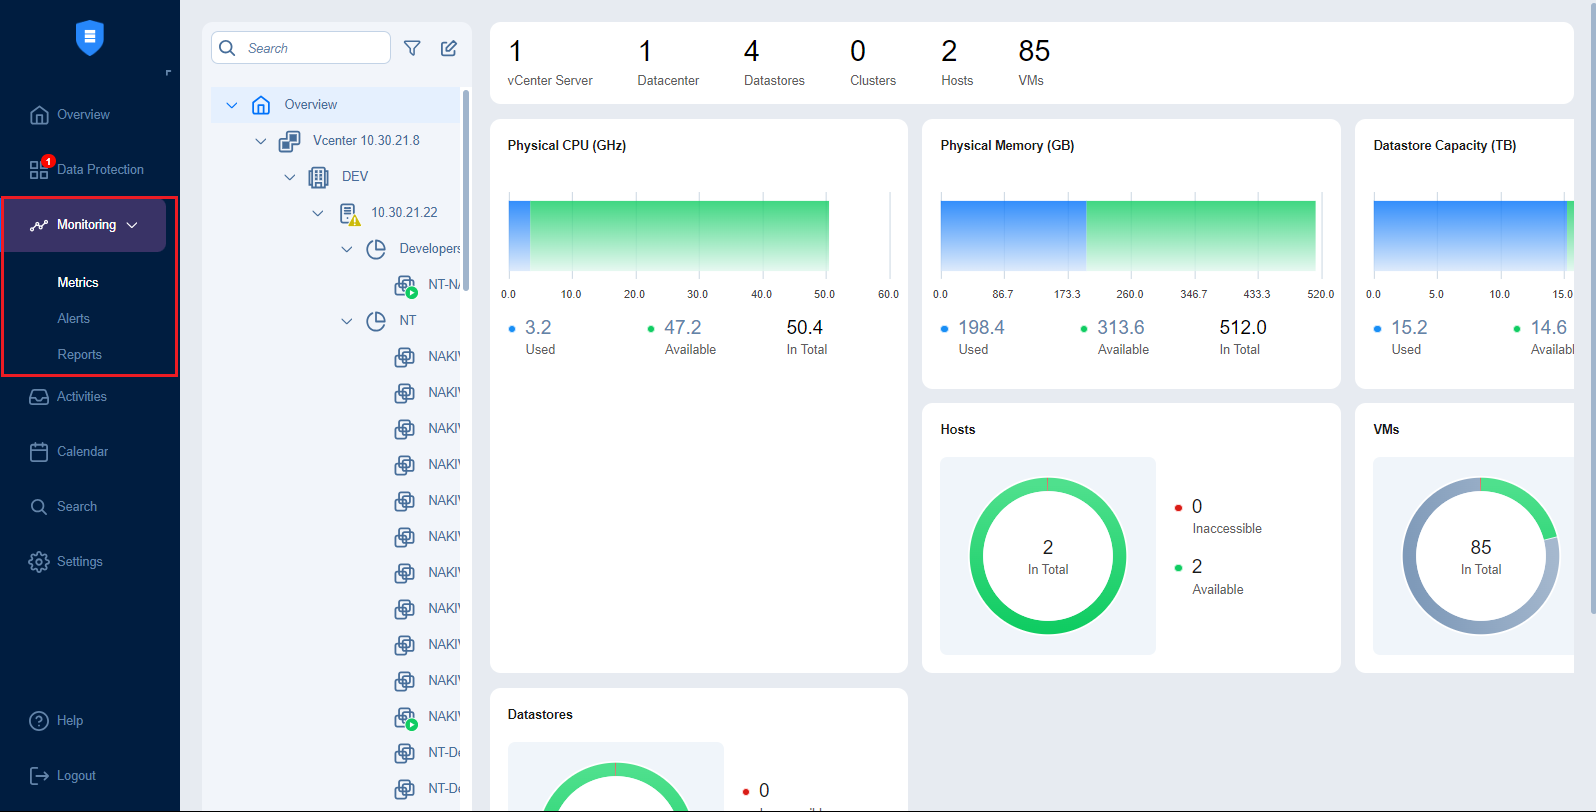This screenshot has width=1596, height=812.
Task: Collapse the Overview tree node
Action: tap(232, 105)
